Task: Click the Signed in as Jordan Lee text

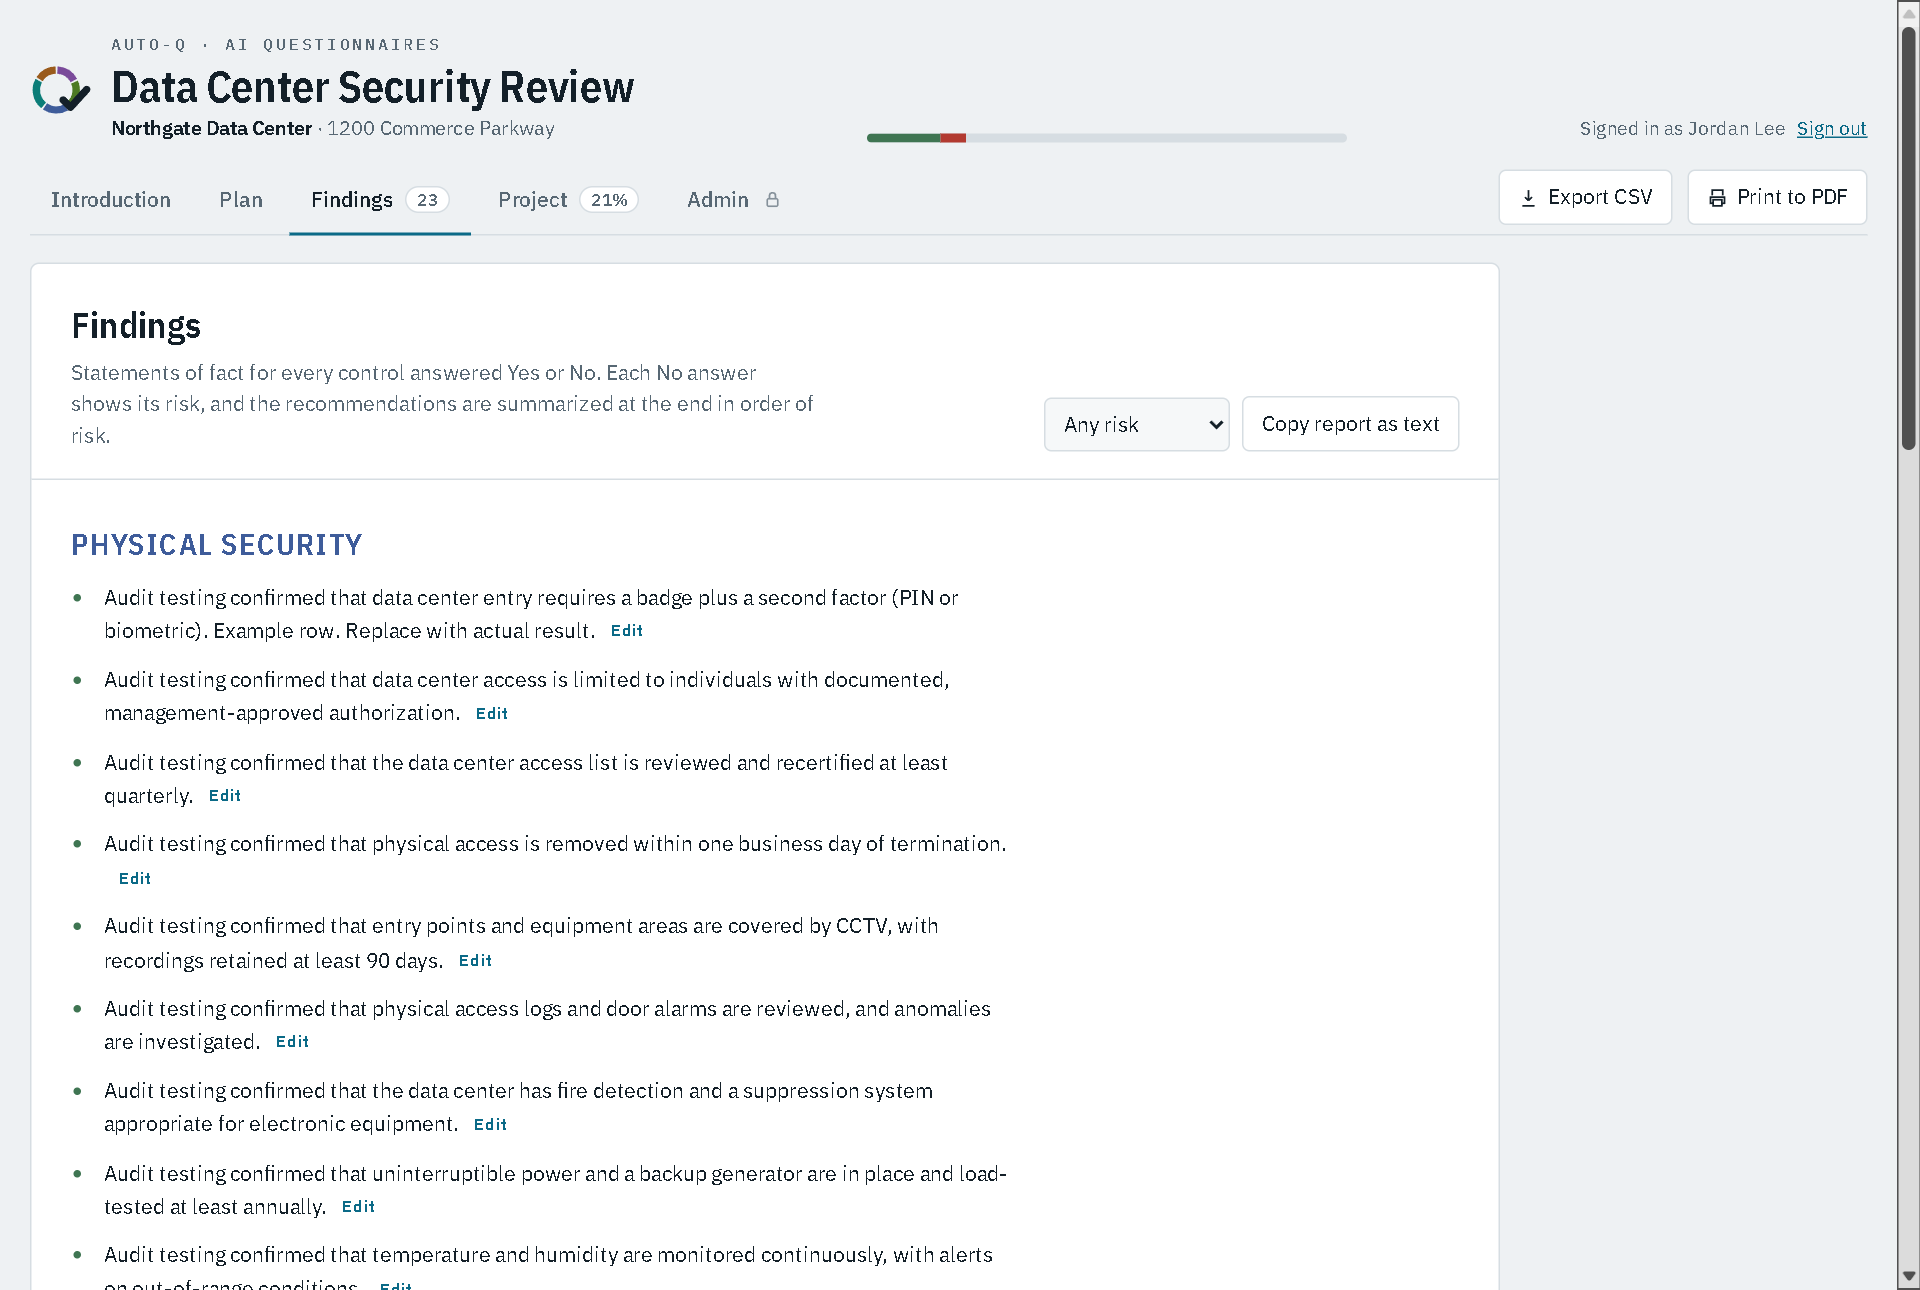Action: click(1682, 129)
